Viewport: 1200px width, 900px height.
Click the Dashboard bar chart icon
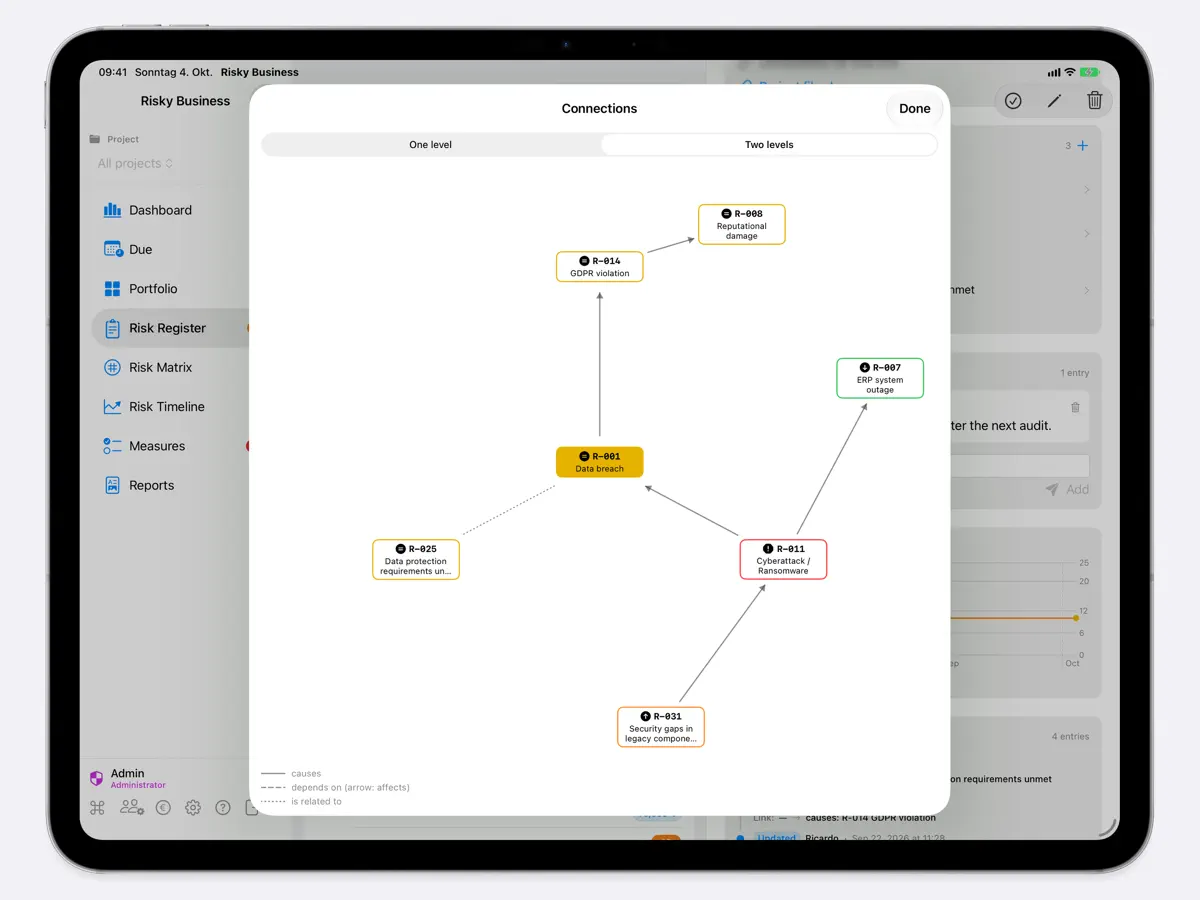112,210
